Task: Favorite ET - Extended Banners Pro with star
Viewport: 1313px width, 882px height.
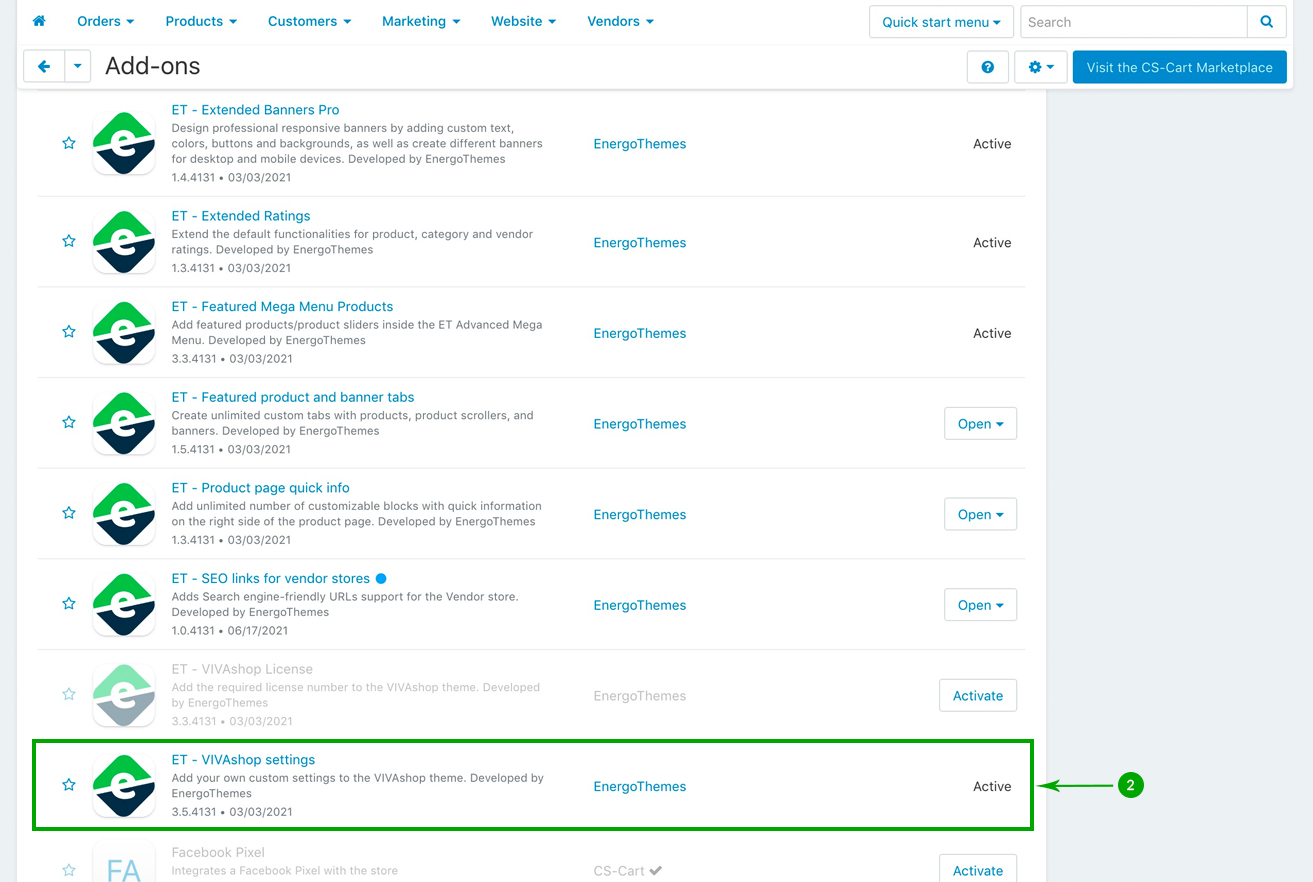Action: point(69,144)
